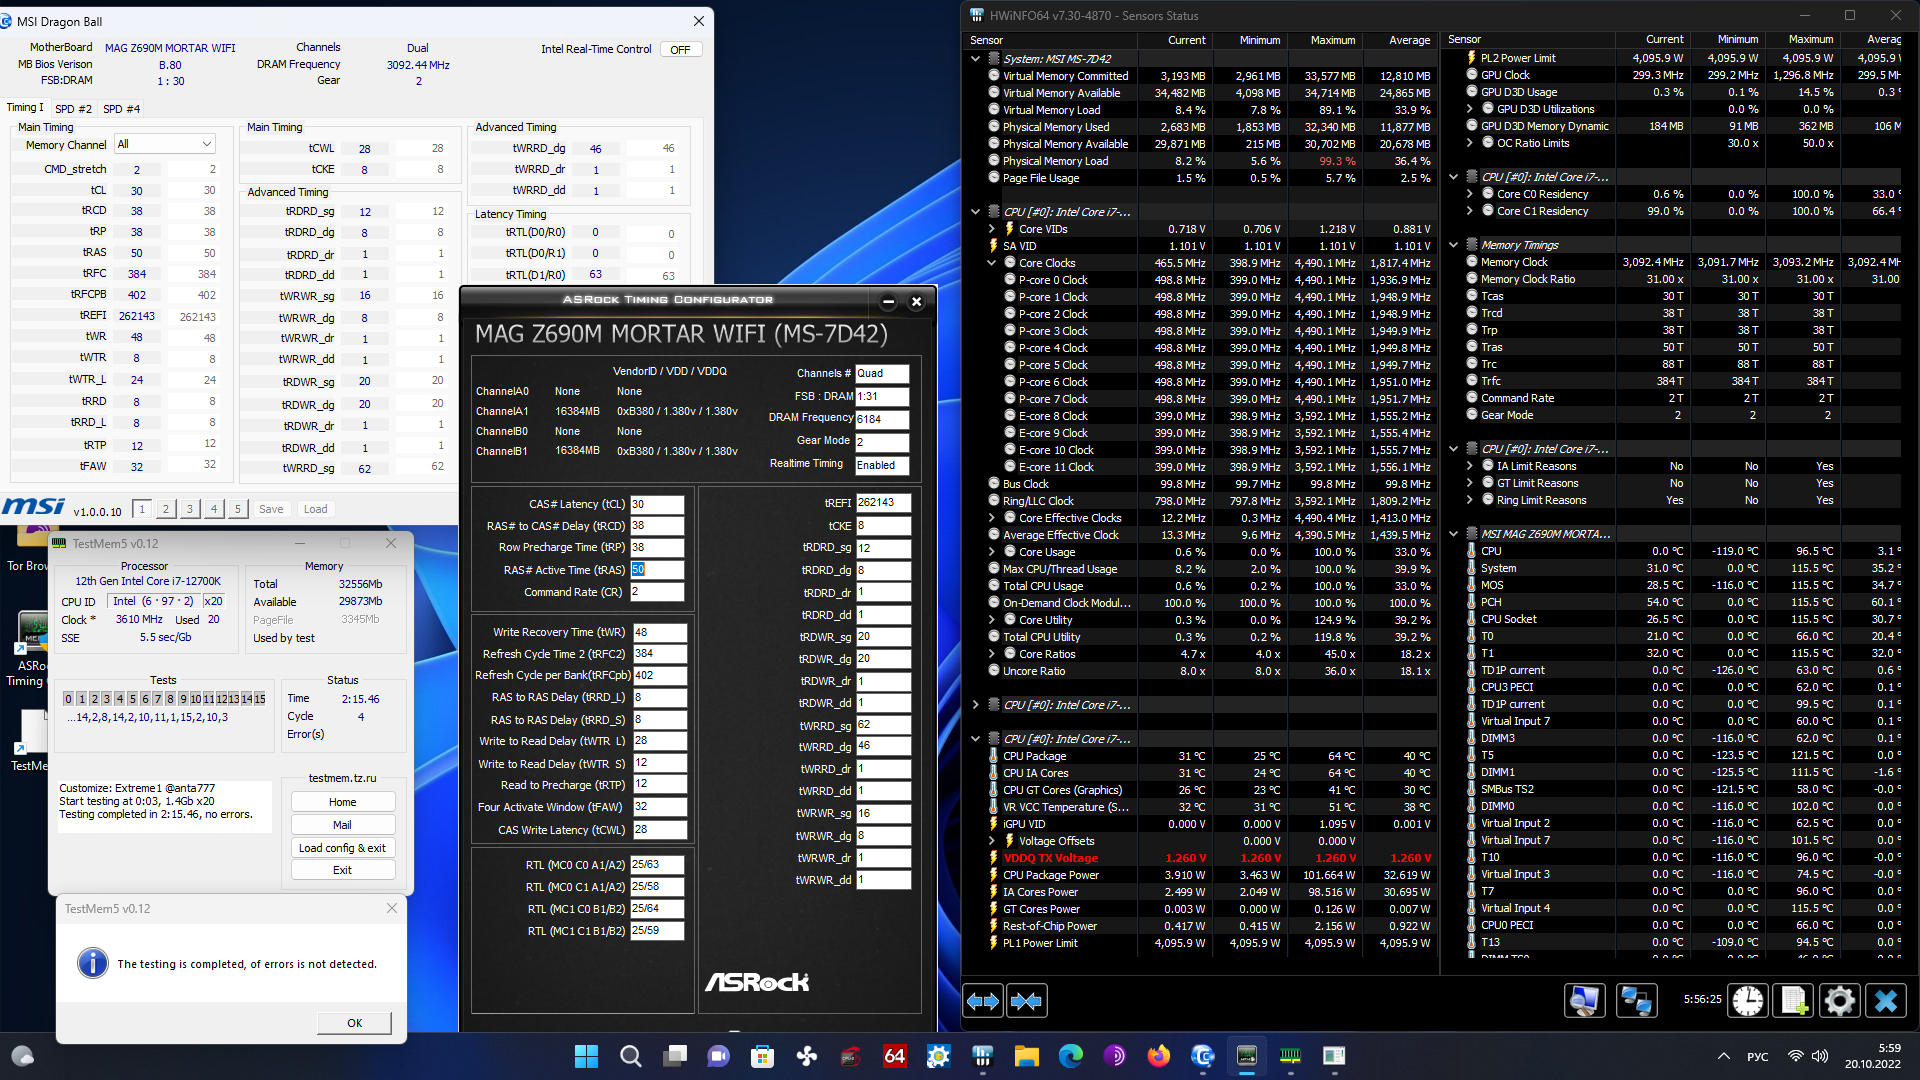The width and height of the screenshot is (1920, 1080).
Task: Expand the Core VIDs sensor group
Action: pyautogui.click(x=992, y=229)
